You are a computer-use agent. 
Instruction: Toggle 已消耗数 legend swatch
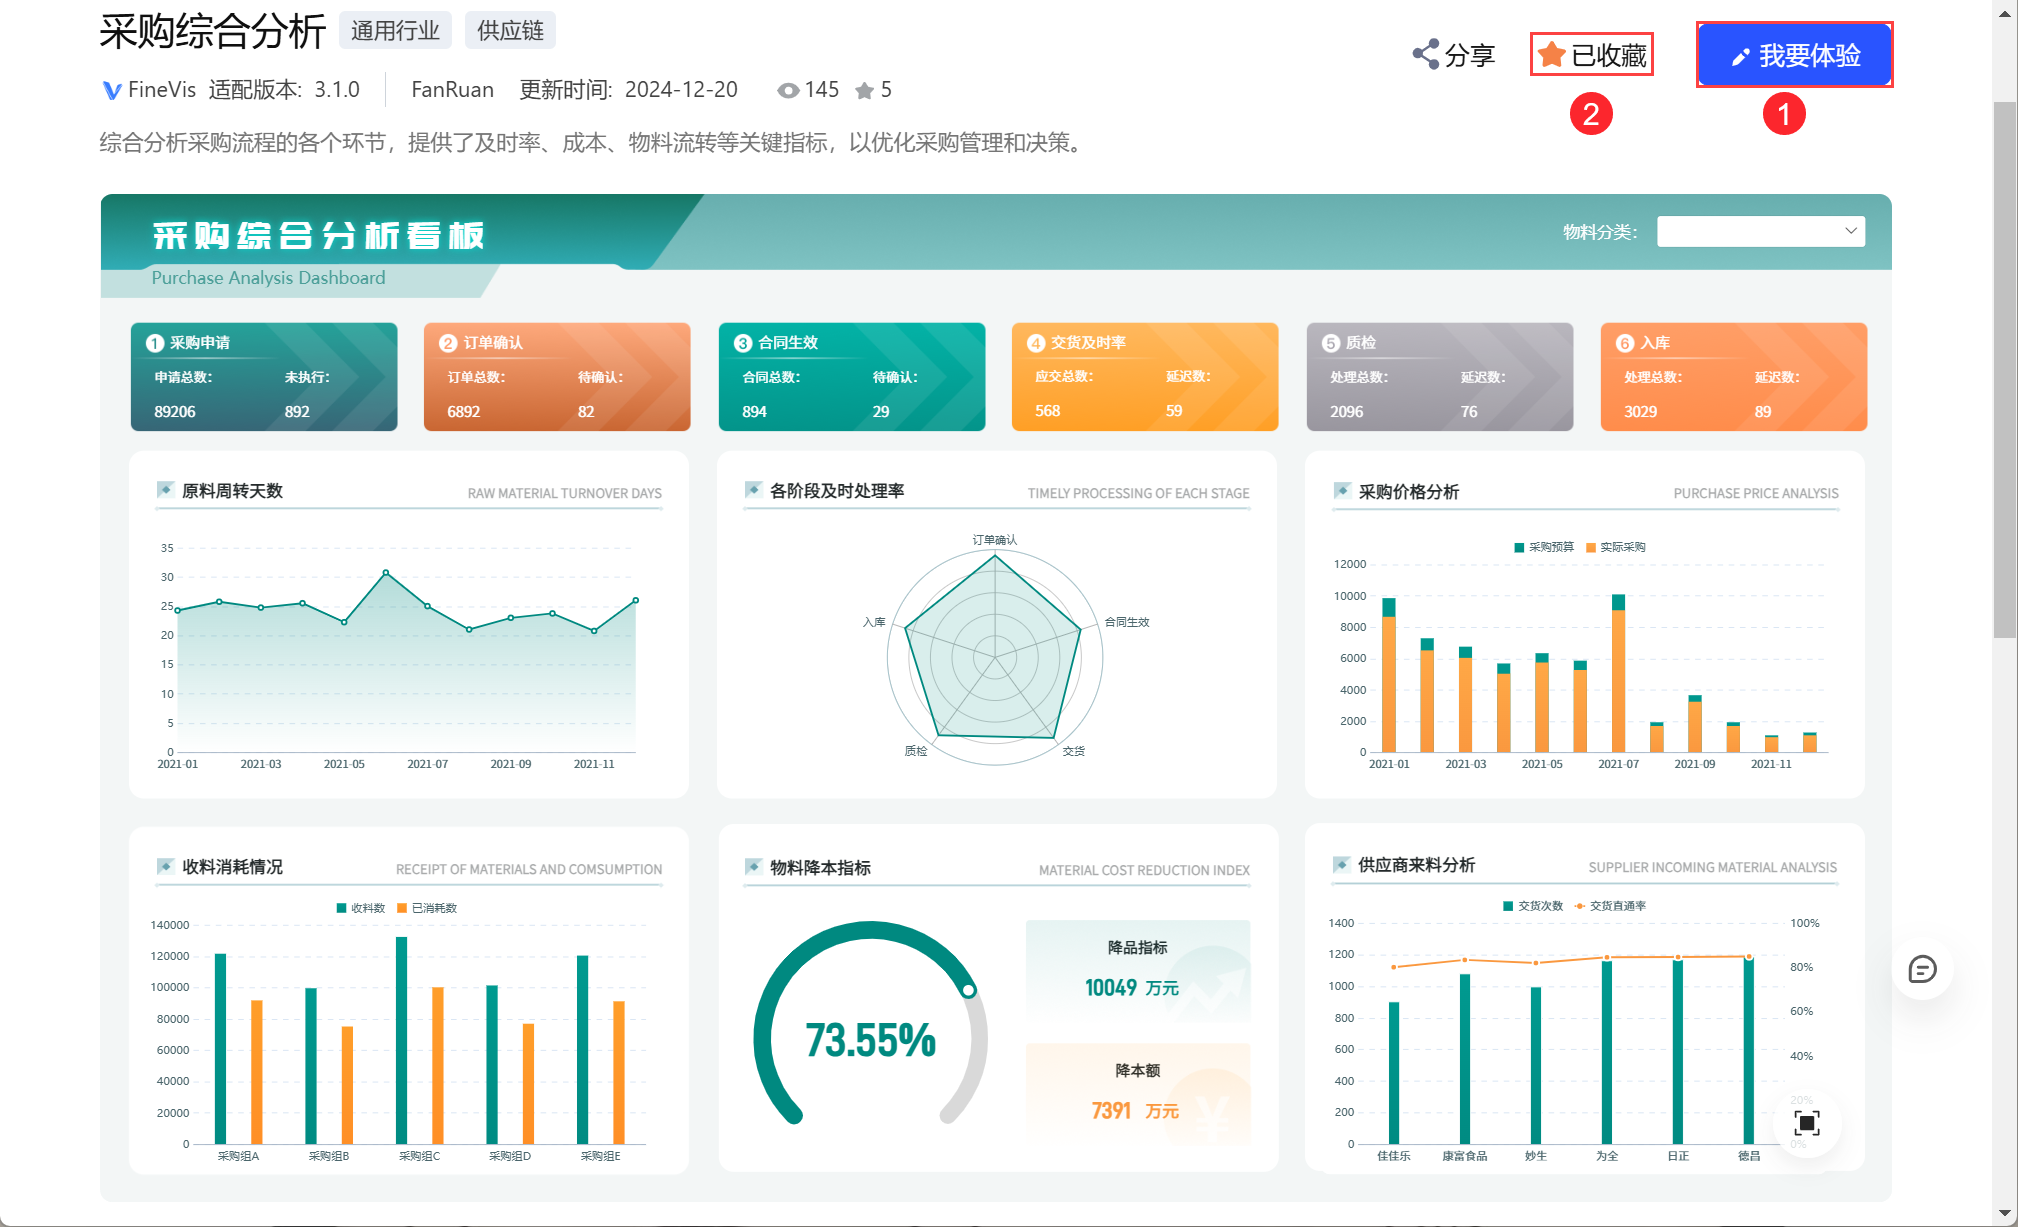402,908
